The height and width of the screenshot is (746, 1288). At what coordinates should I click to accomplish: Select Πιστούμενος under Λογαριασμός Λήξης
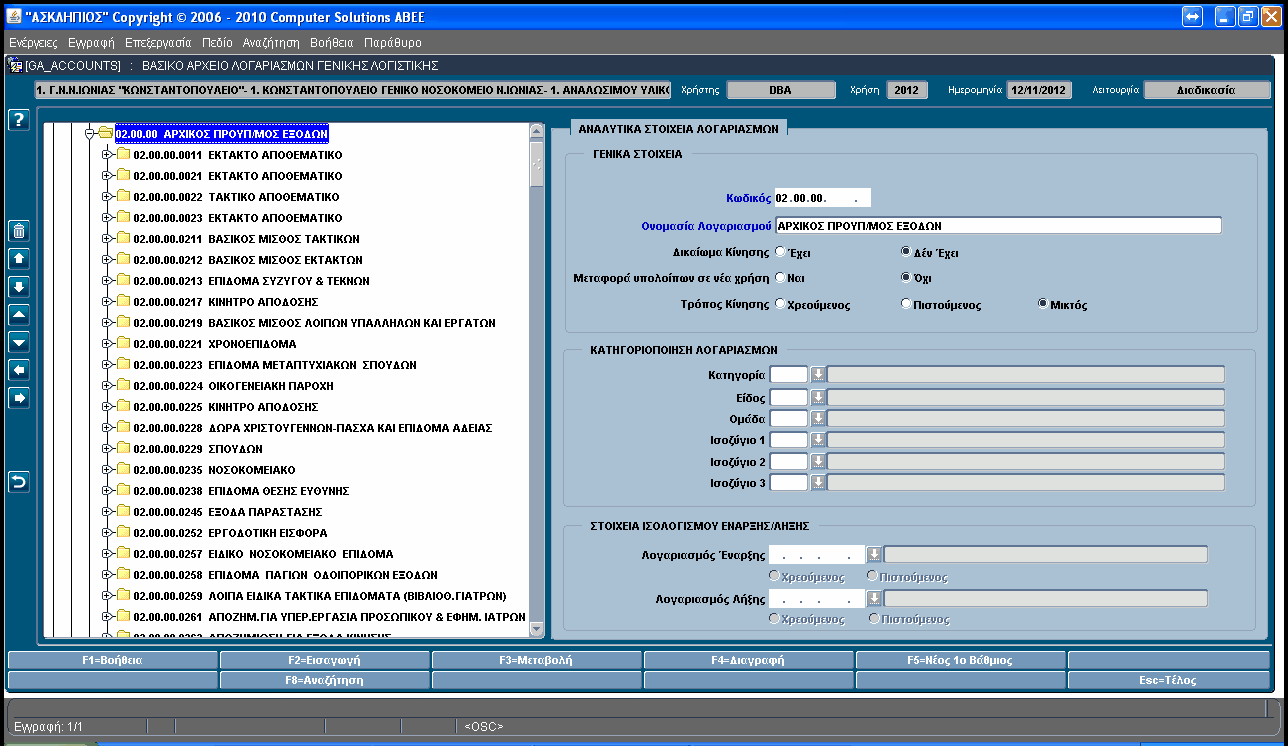tap(874, 619)
